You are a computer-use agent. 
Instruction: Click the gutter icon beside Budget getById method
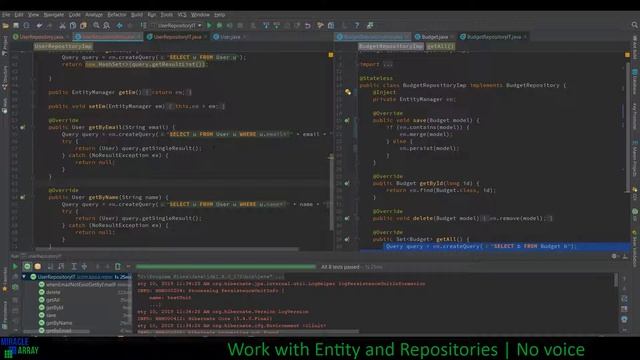tap(347, 184)
